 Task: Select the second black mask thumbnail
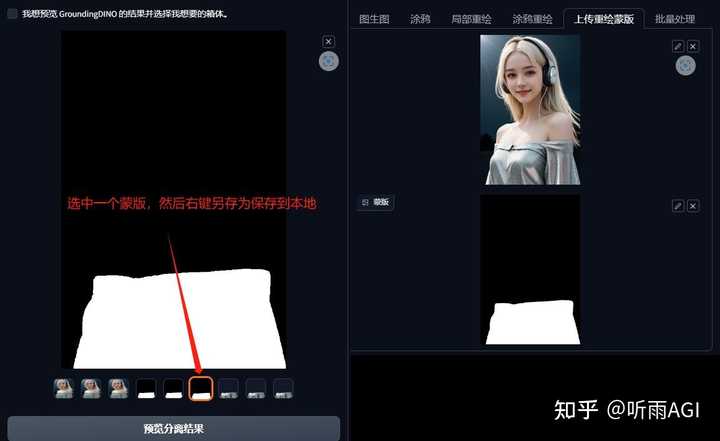tap(174, 389)
